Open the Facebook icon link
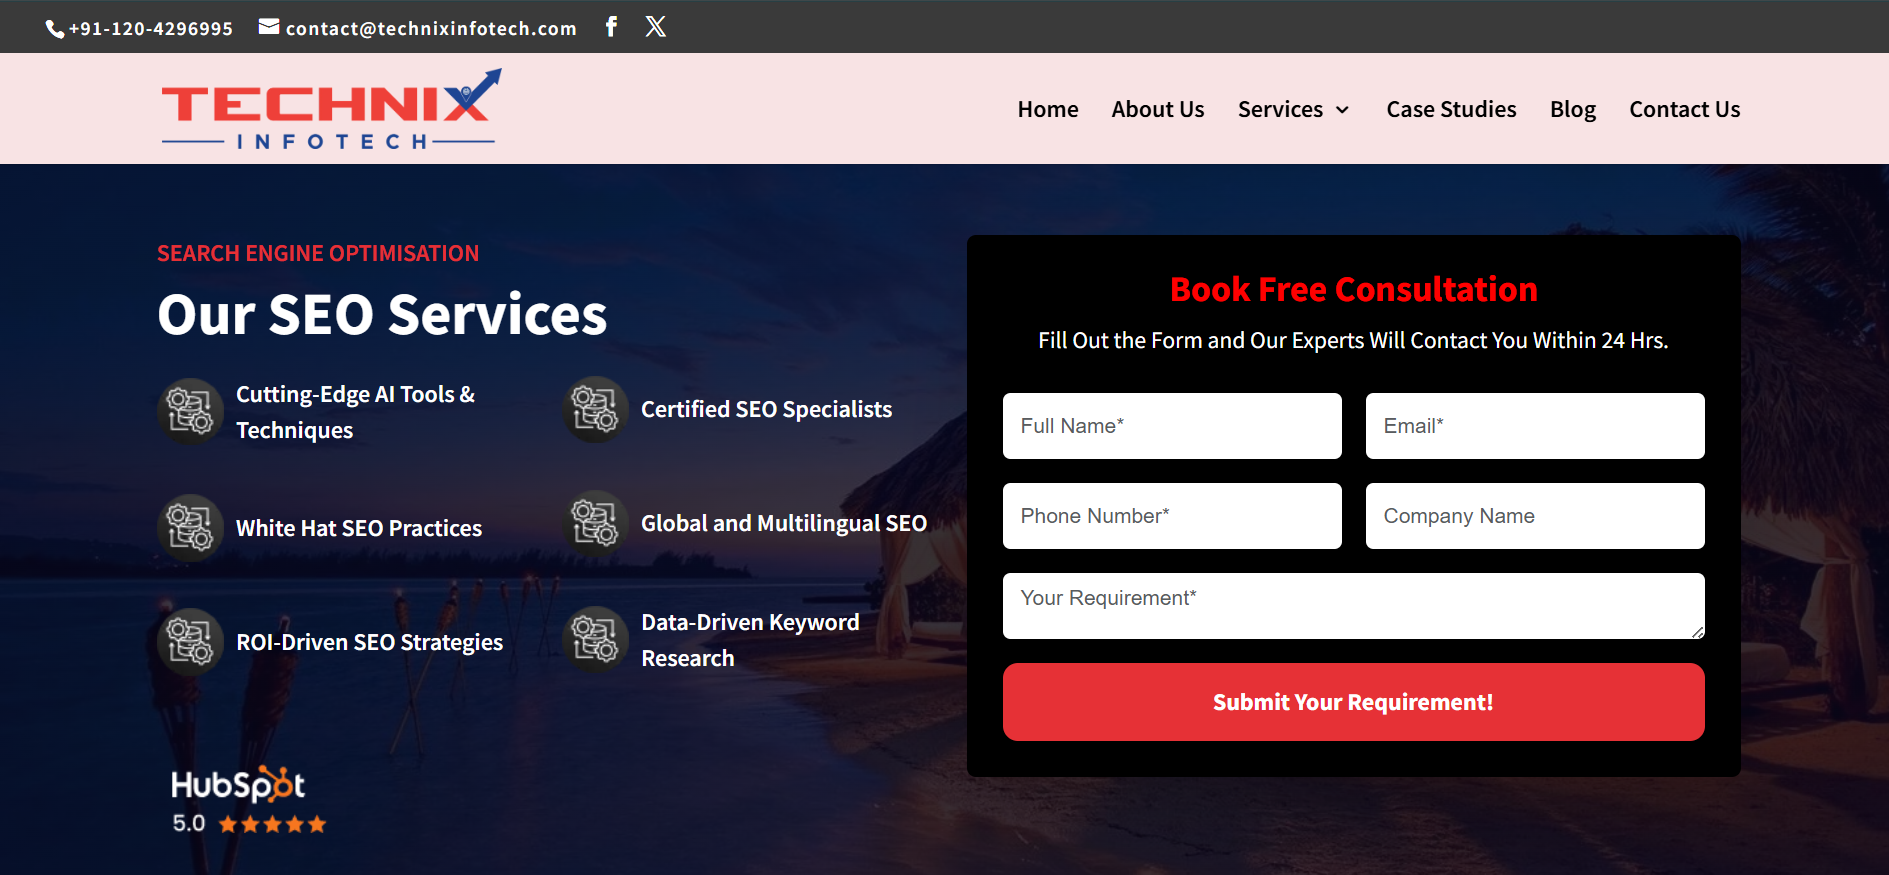 coord(611,26)
